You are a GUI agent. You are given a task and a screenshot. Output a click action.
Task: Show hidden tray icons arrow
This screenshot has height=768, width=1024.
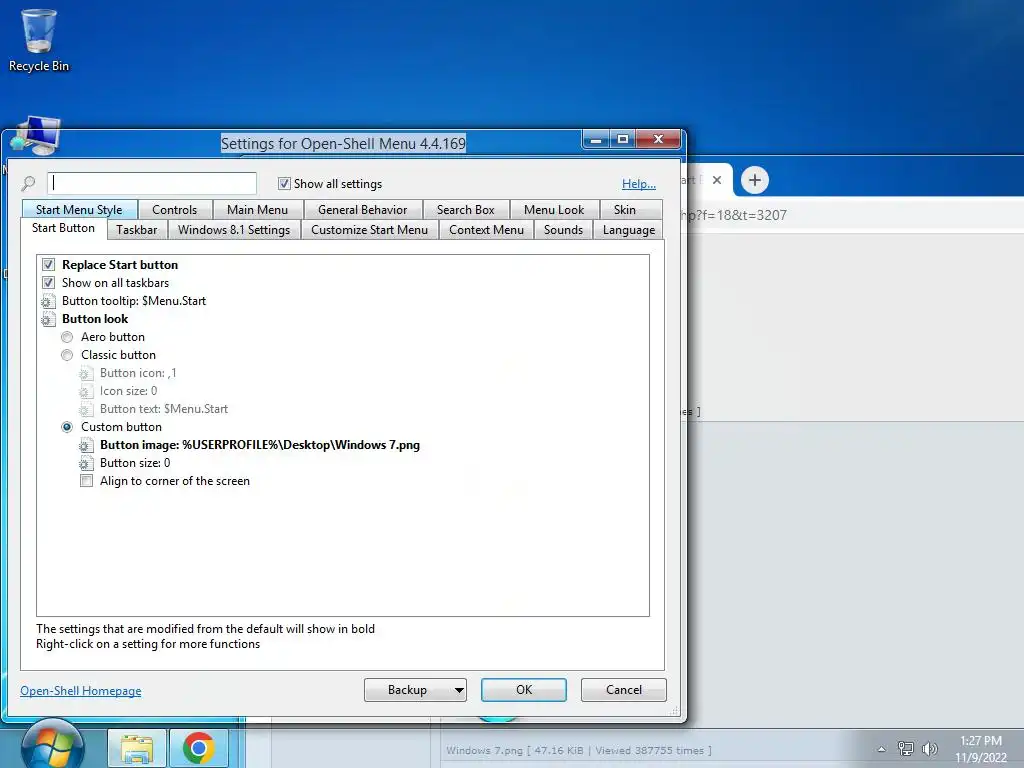click(x=882, y=749)
